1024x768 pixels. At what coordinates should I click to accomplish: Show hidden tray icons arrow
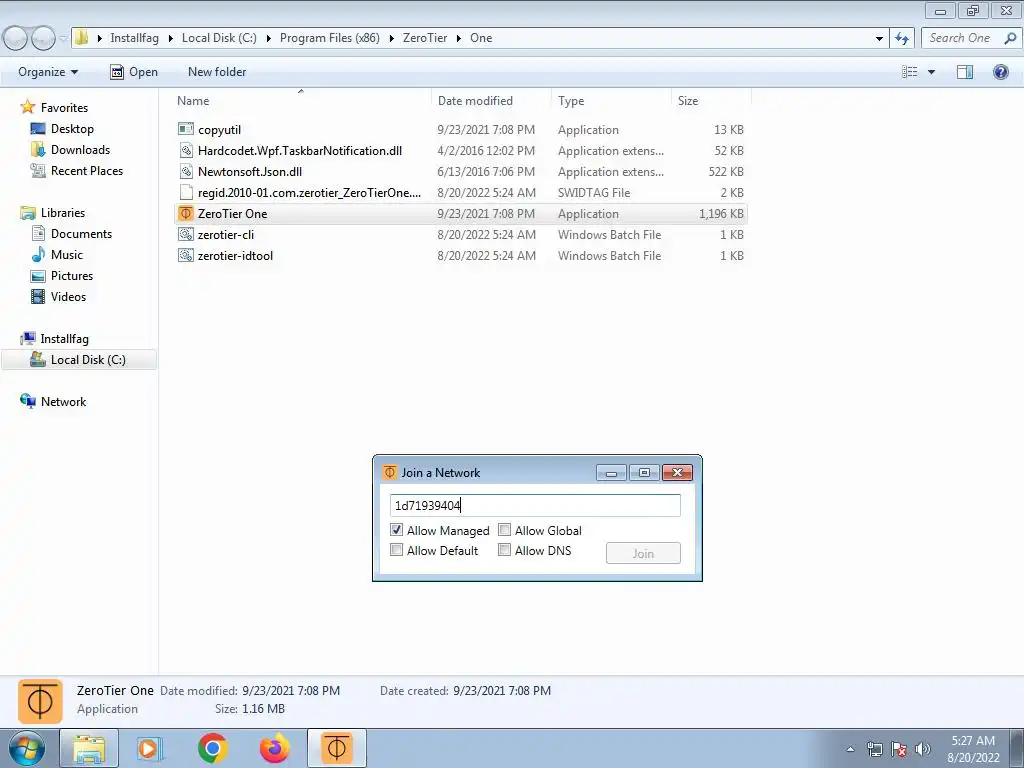[850, 749]
